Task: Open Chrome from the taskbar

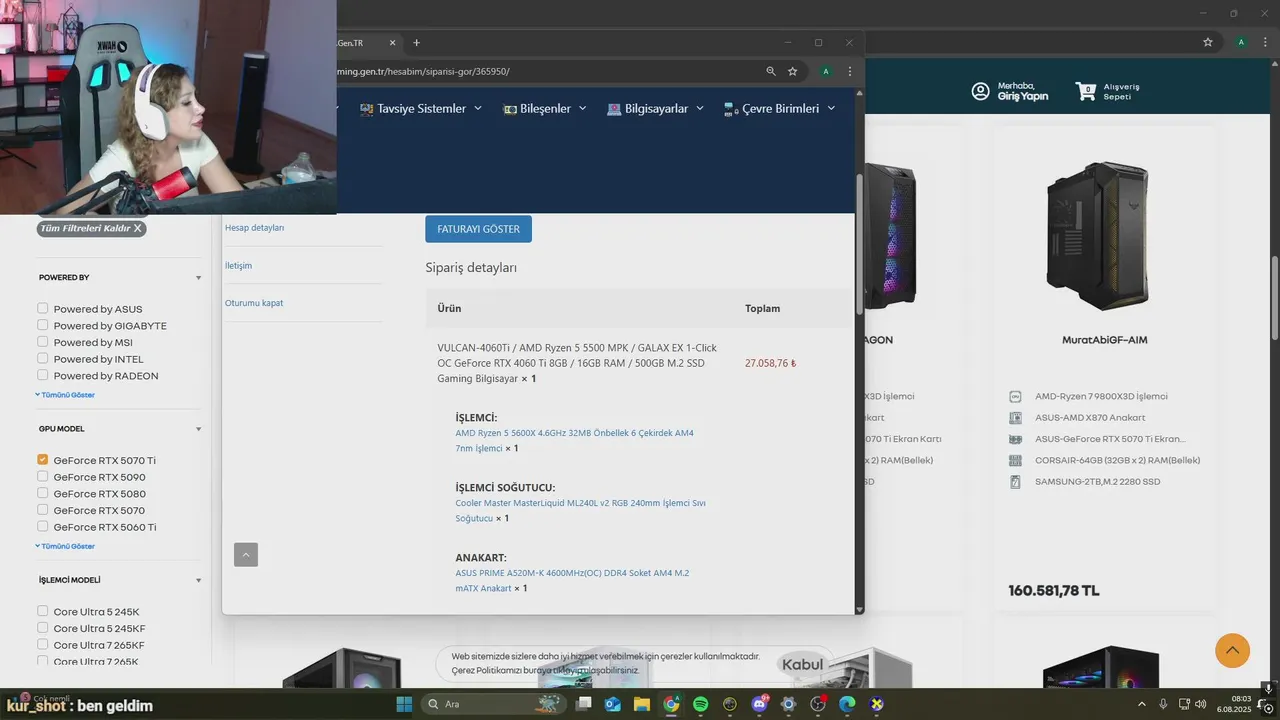Action: click(671, 704)
